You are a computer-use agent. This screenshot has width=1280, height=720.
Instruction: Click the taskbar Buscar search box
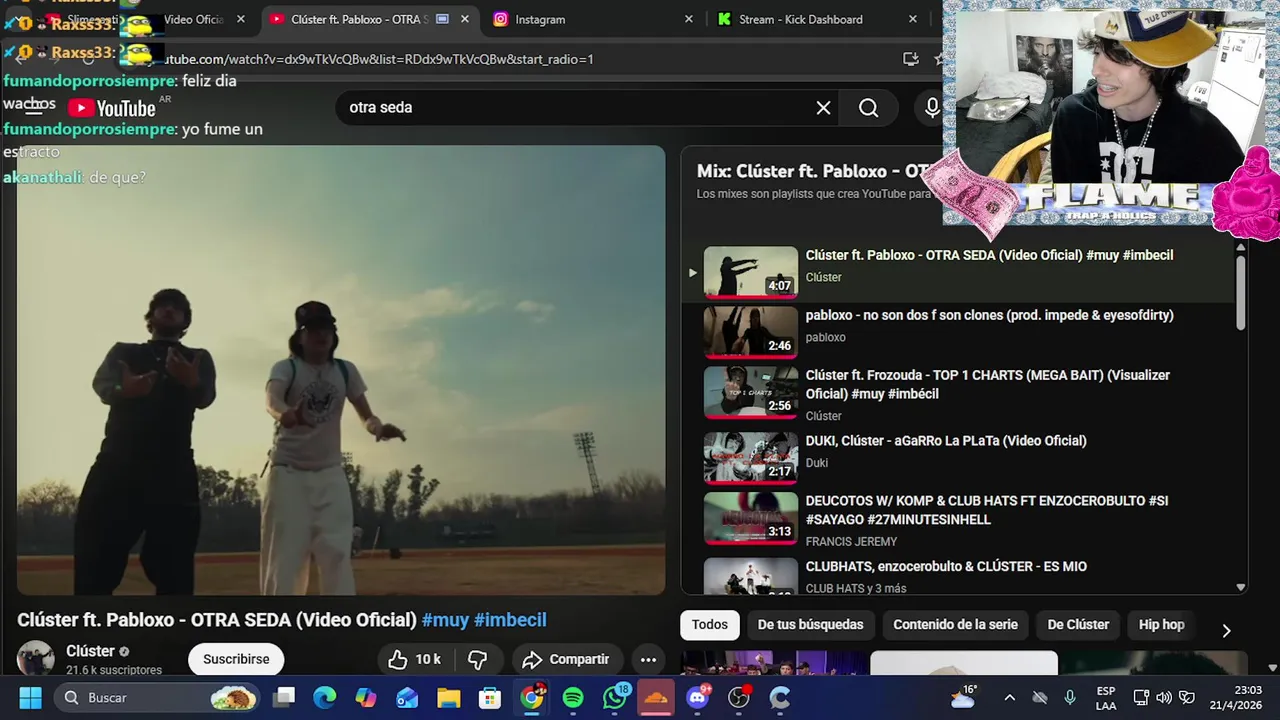(x=157, y=697)
